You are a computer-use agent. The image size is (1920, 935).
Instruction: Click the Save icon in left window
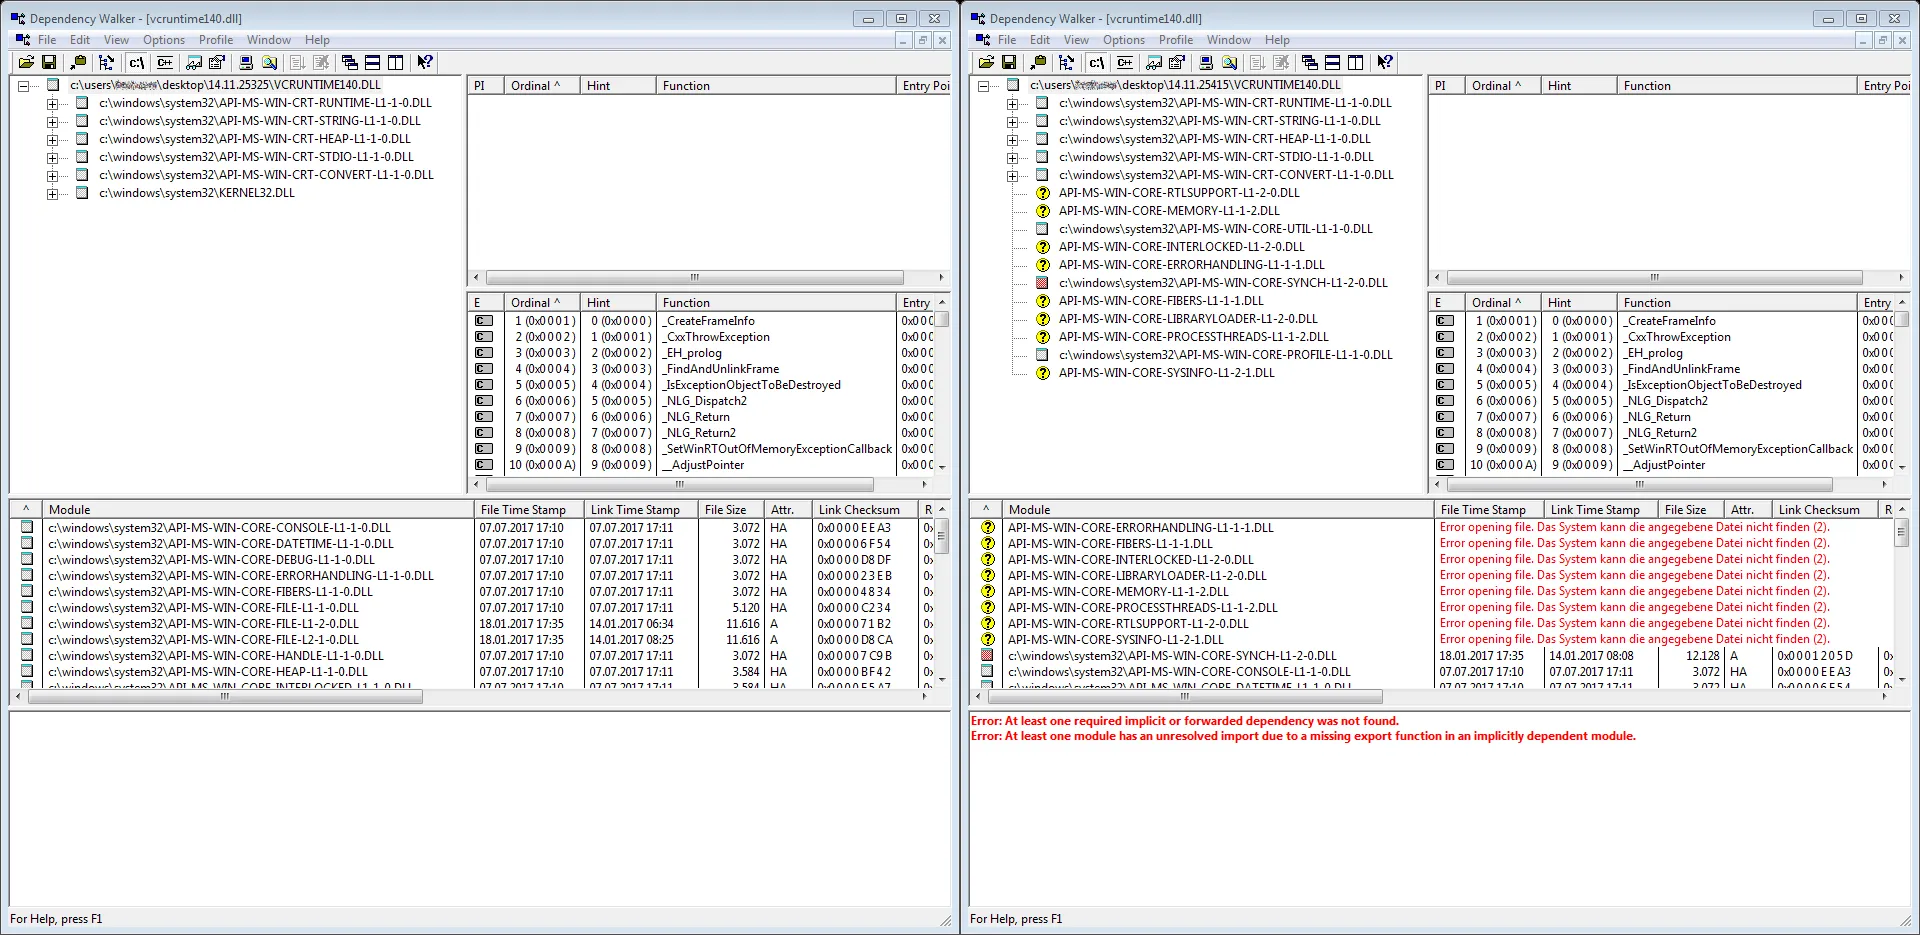[49, 62]
